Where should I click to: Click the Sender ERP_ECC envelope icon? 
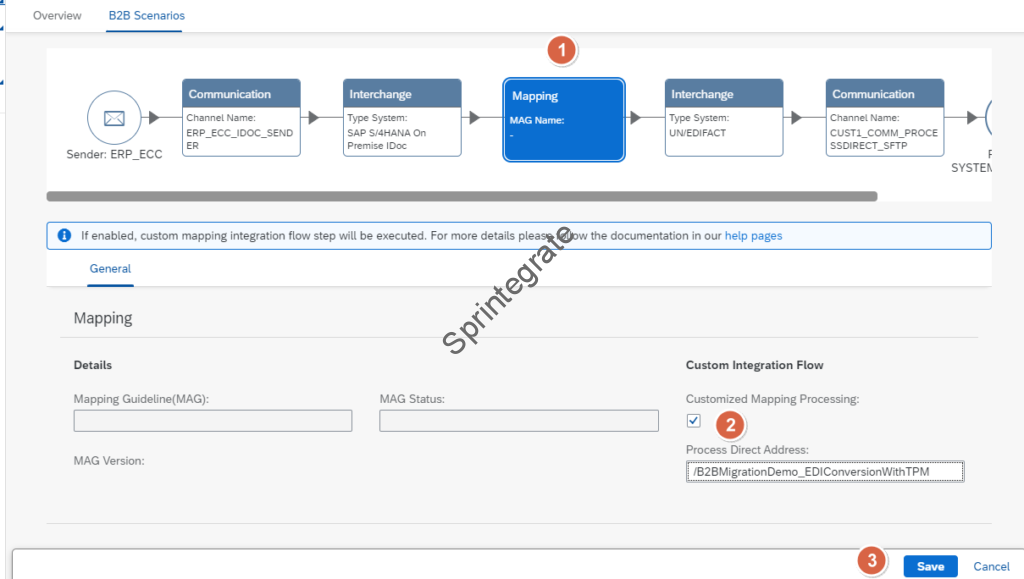tap(113, 118)
